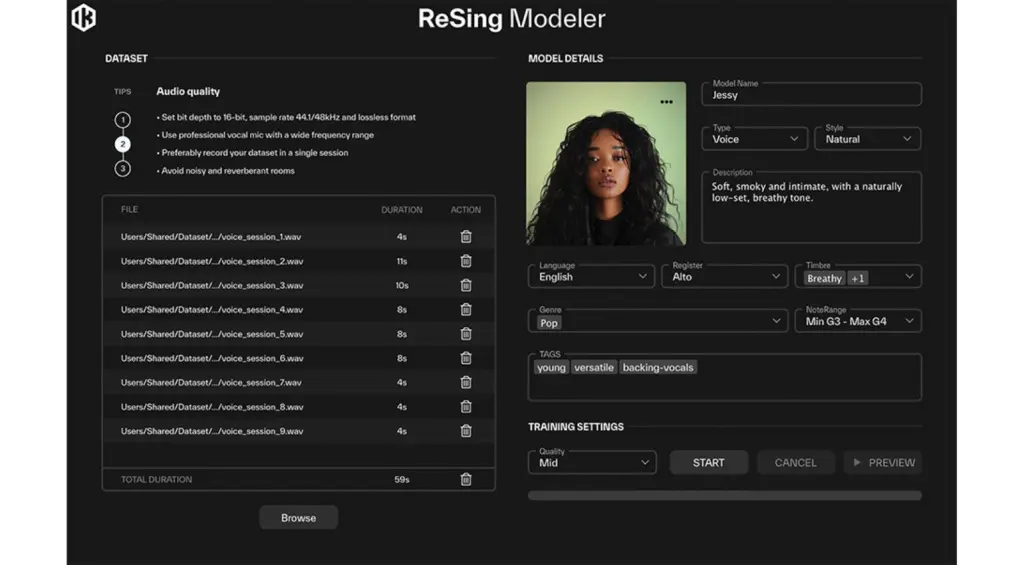
Task: Open the three-dot menu on the portrait image
Action: point(666,102)
